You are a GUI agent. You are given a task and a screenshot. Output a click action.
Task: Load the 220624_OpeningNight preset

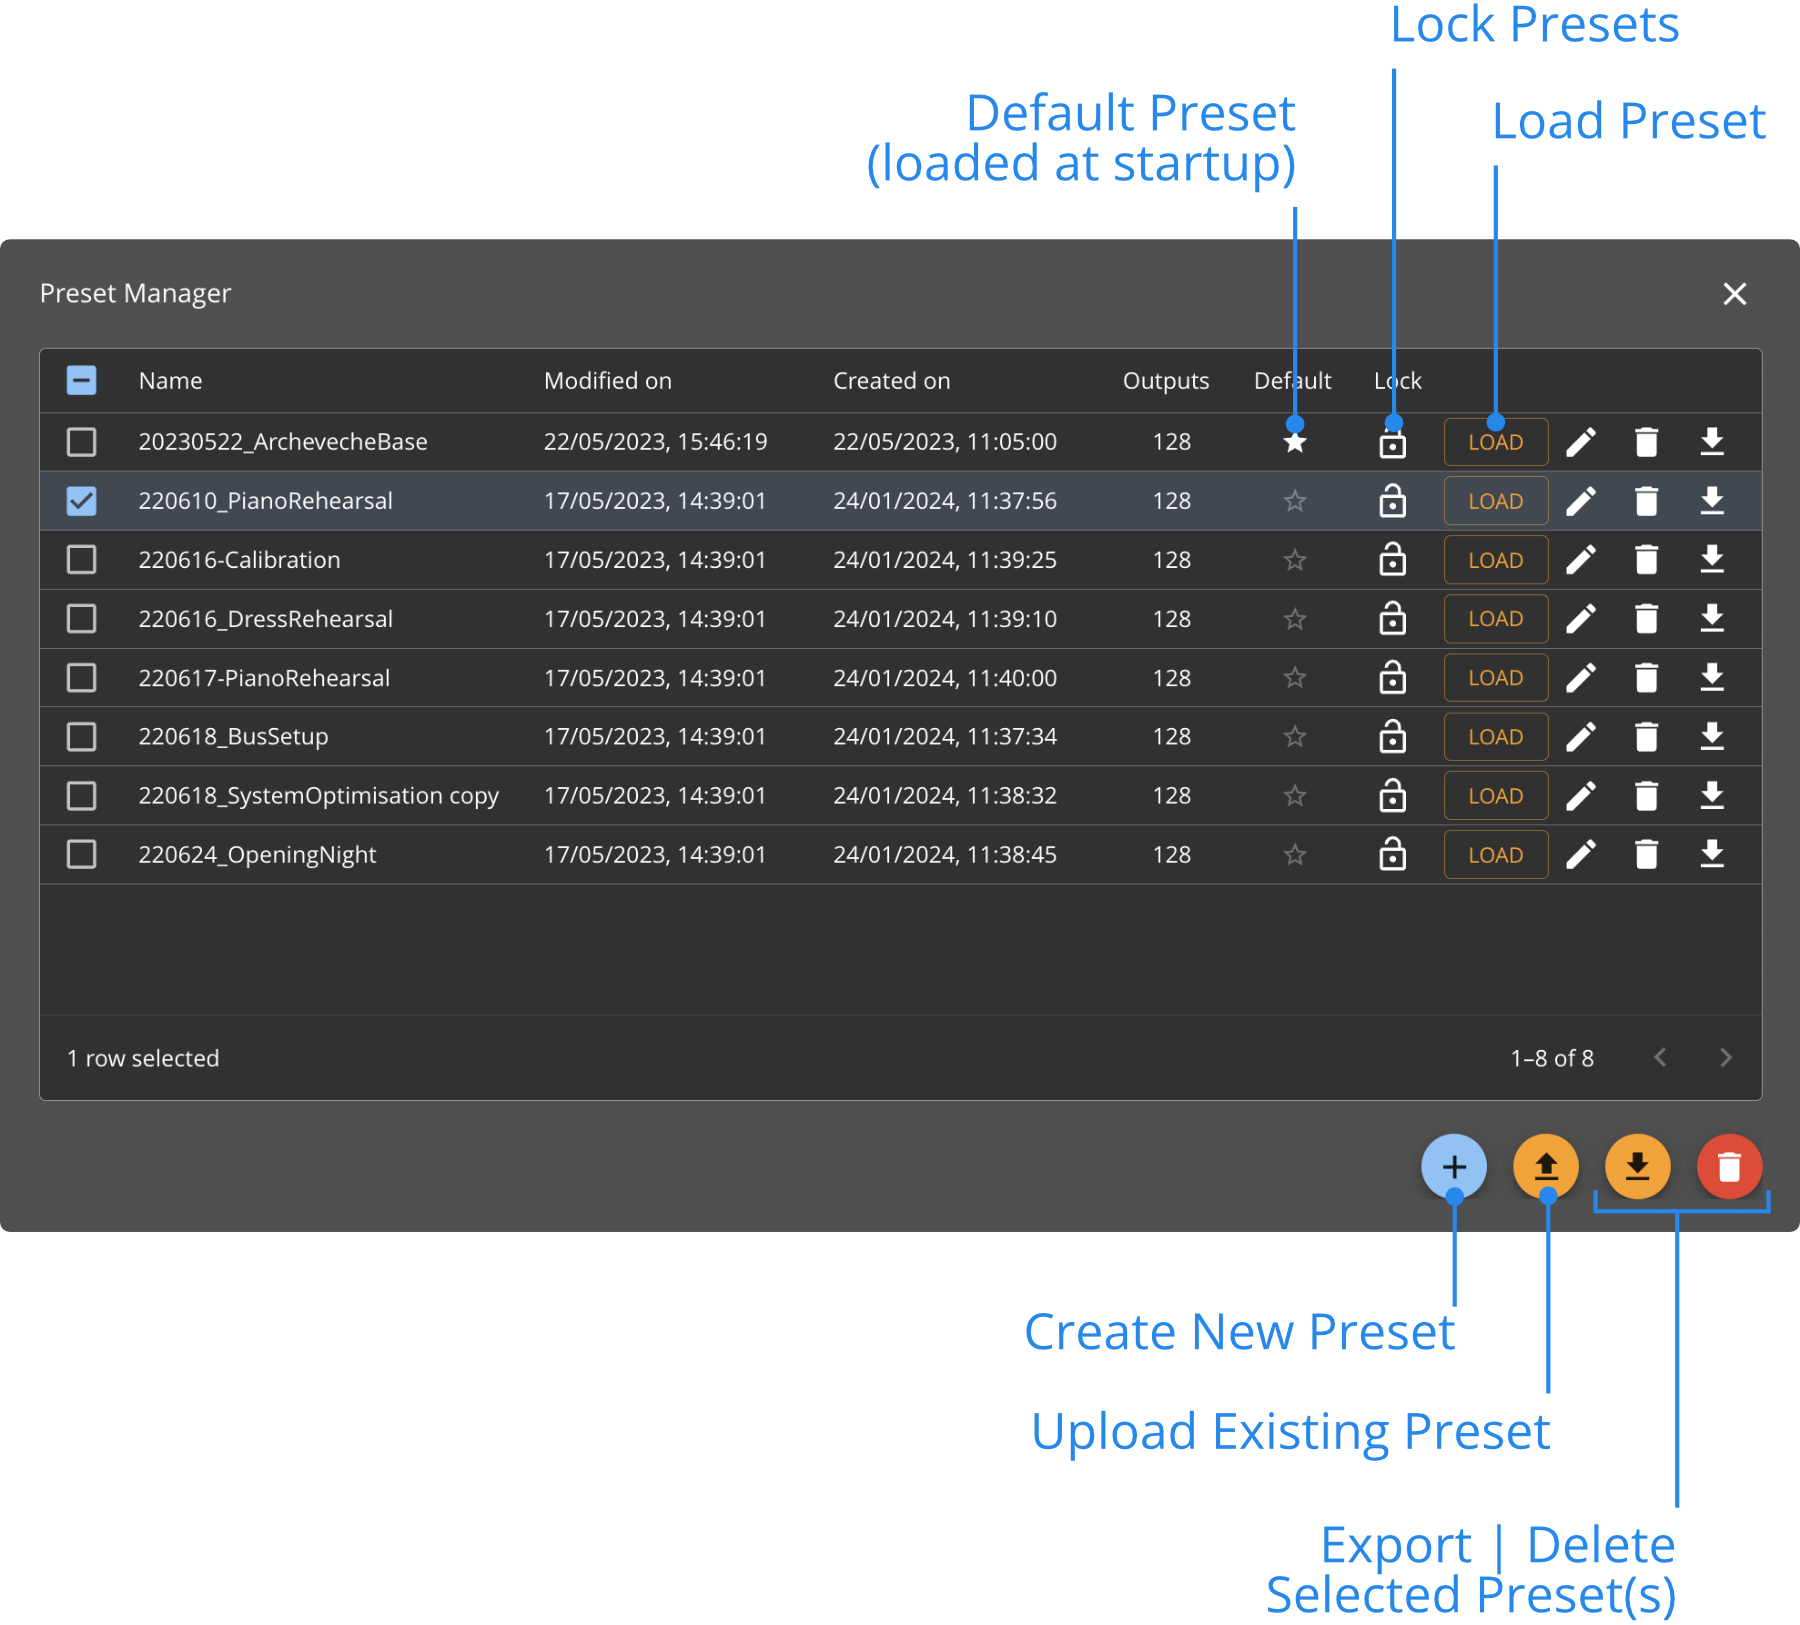tap(1495, 854)
